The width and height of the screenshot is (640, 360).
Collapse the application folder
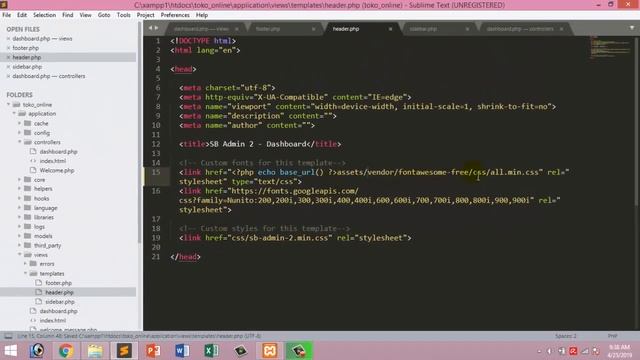click(14, 113)
